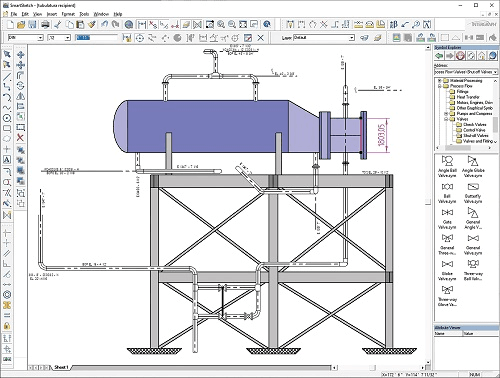Open the dimension style dropdown
This screenshot has height=378, width=500.
pos(41,38)
